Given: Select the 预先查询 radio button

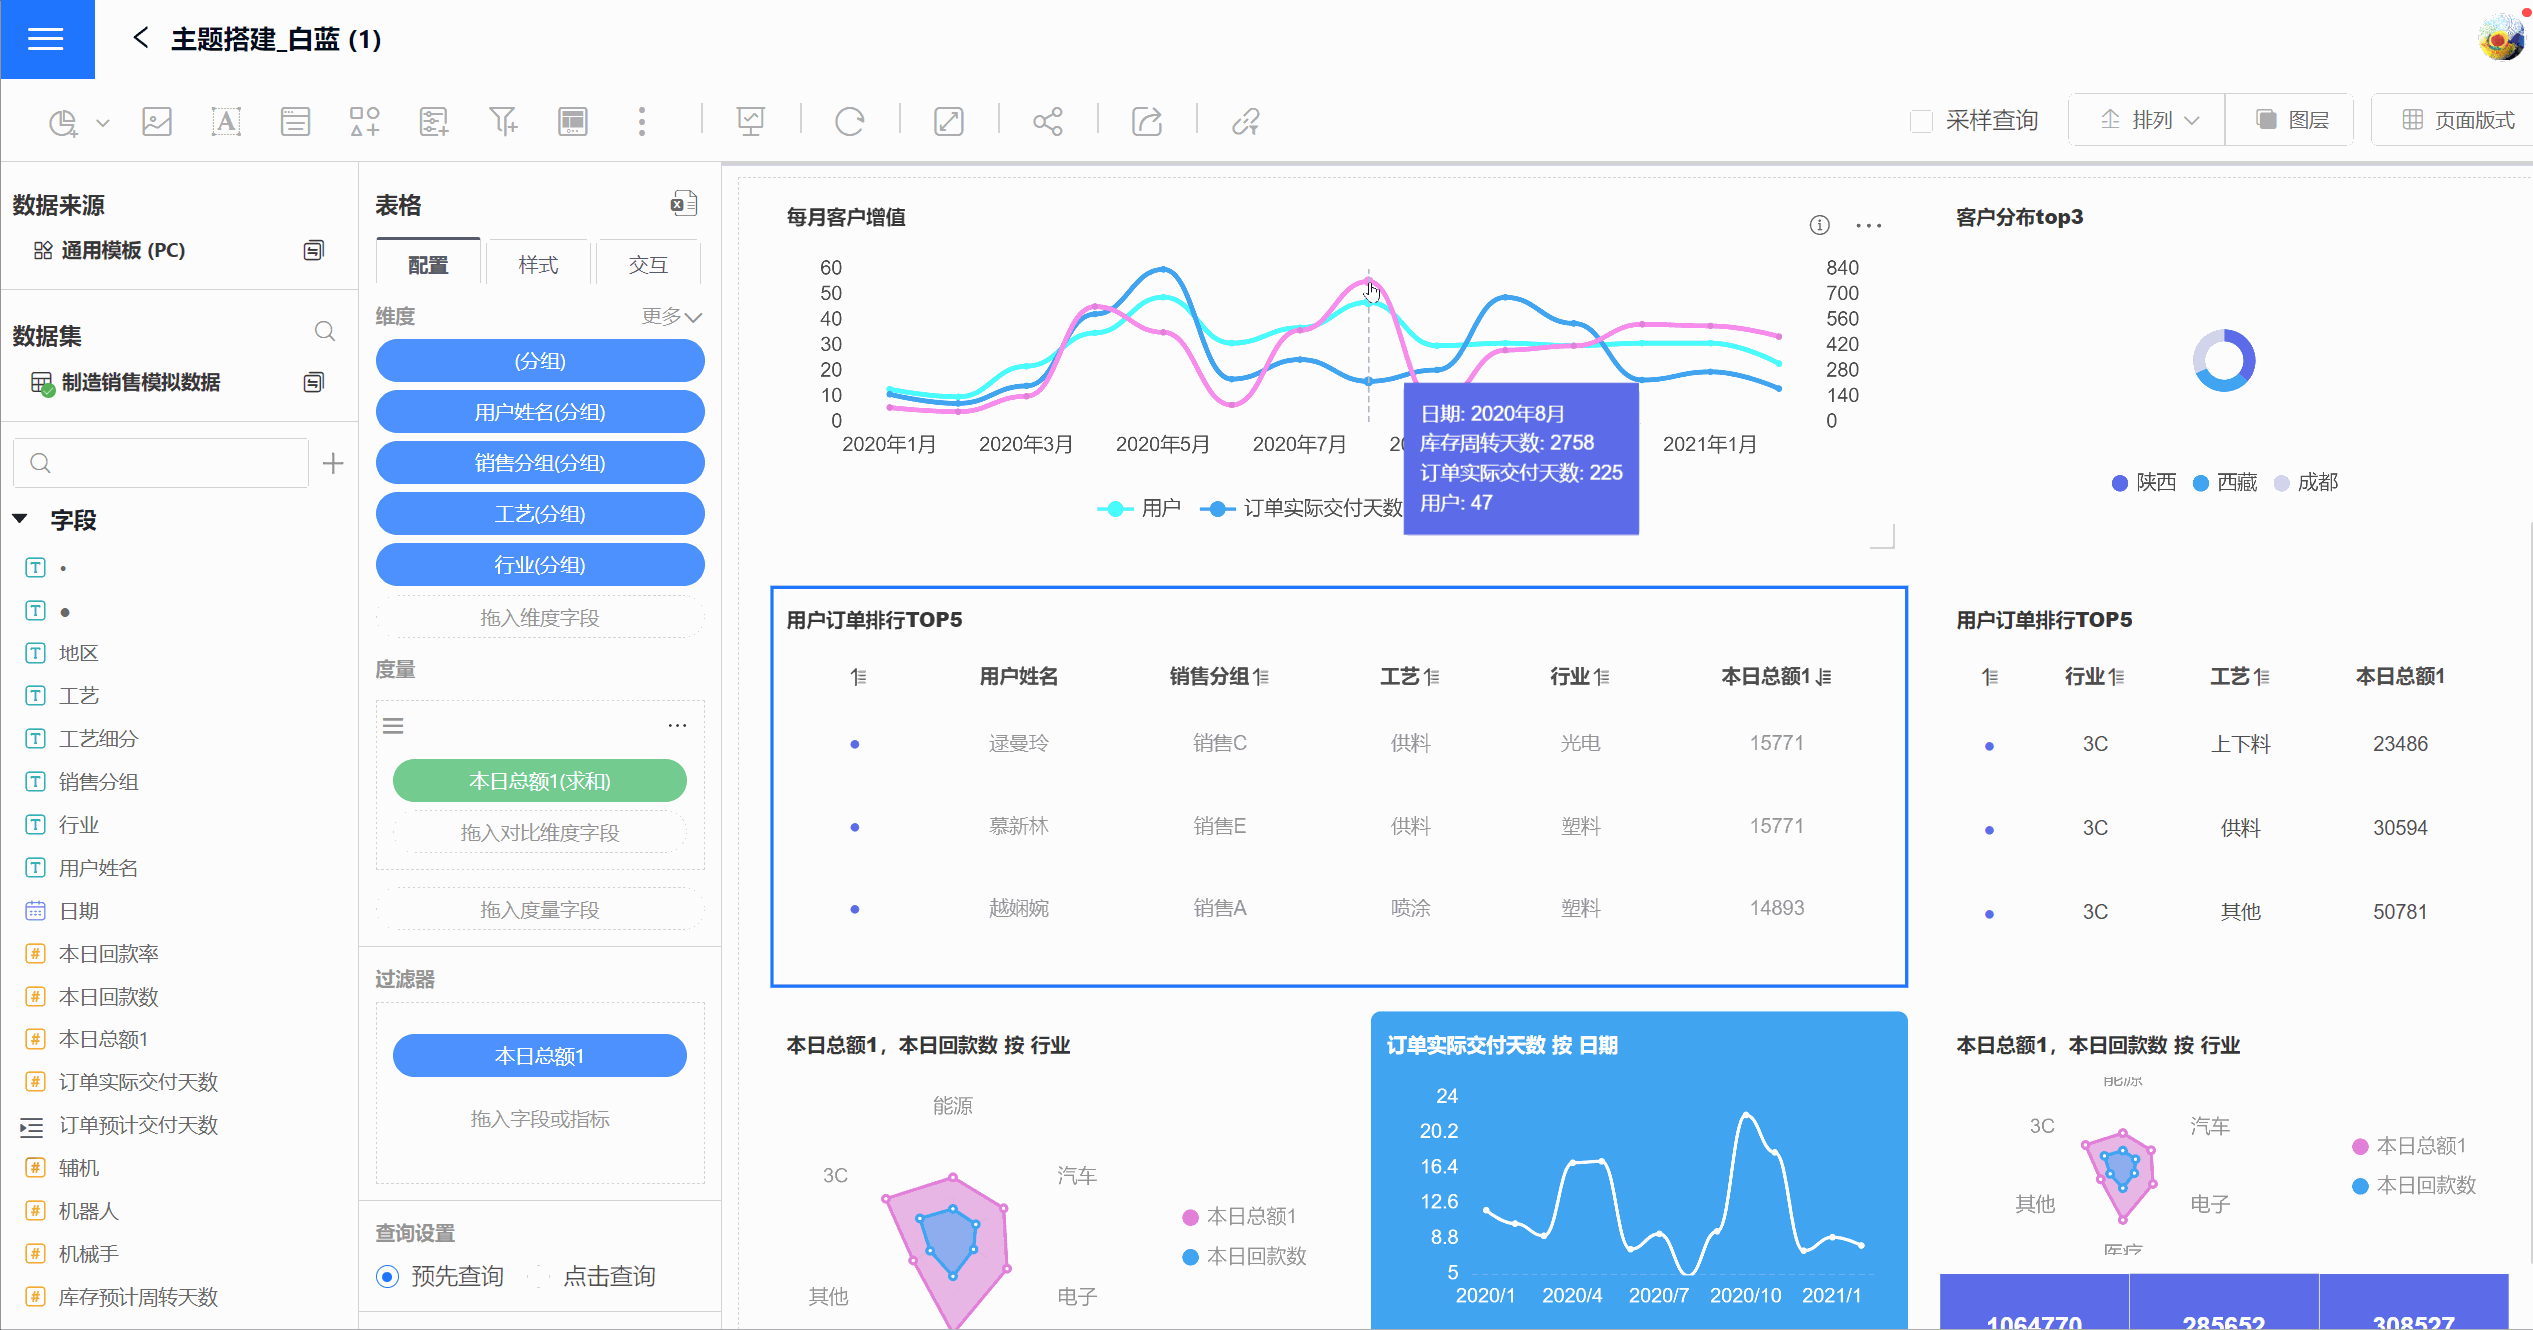Looking at the screenshot, I should [388, 1276].
